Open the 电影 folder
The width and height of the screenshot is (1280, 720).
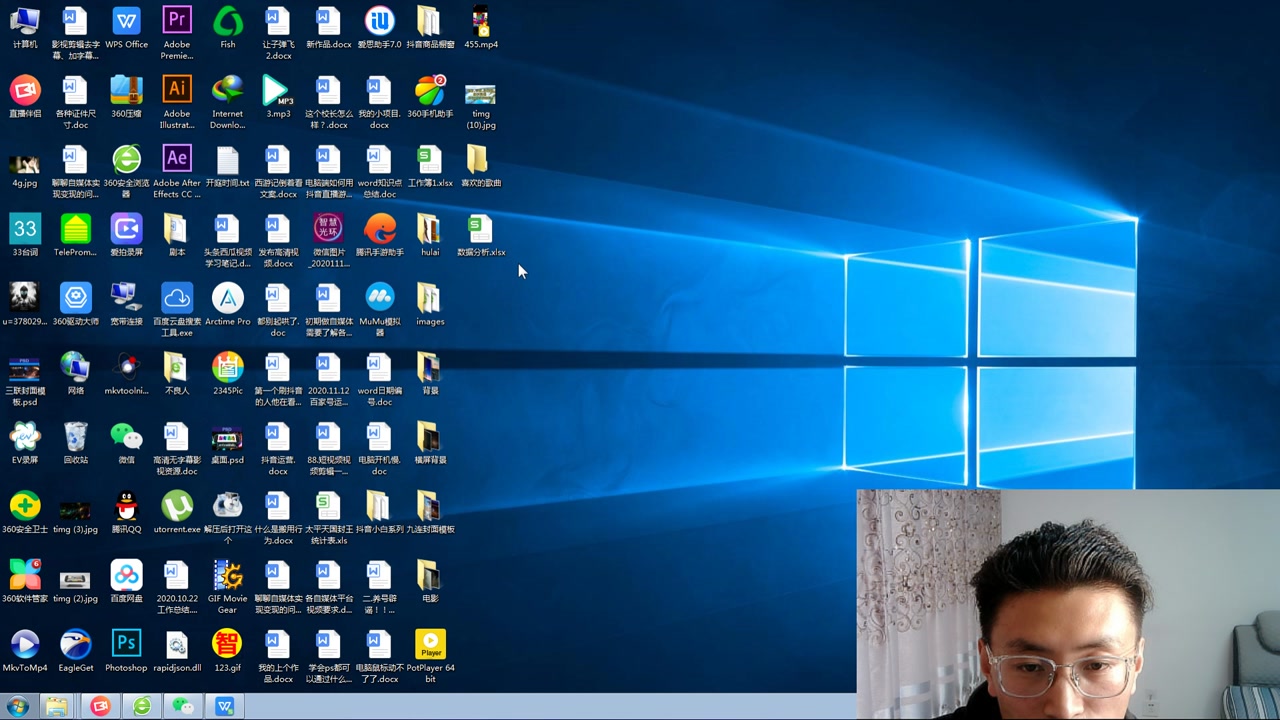pyautogui.click(x=430, y=580)
